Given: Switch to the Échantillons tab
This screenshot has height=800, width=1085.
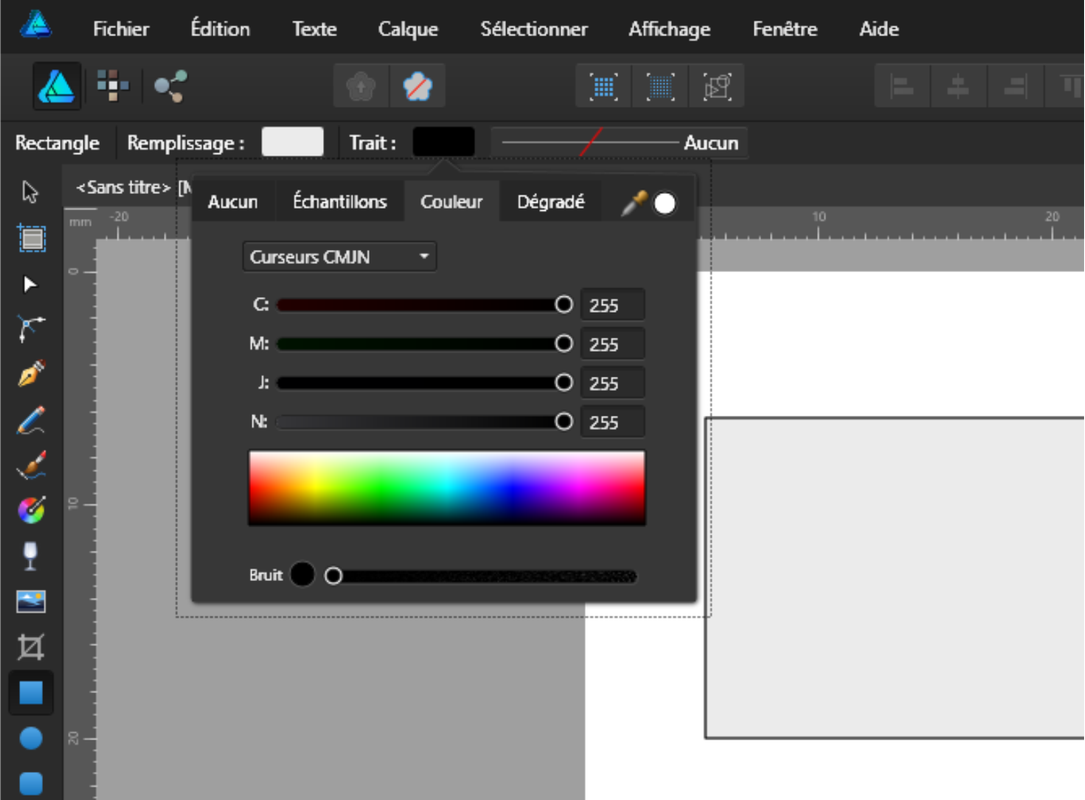Looking at the screenshot, I should click(x=340, y=201).
